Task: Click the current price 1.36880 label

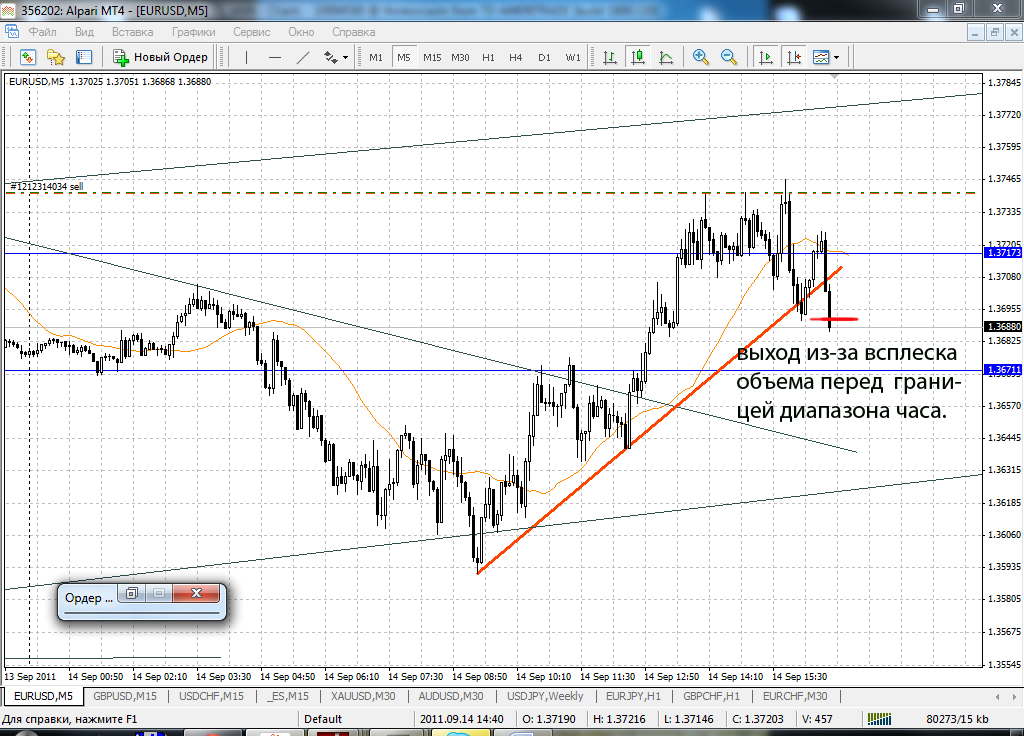Action: pyautogui.click(x=1002, y=327)
